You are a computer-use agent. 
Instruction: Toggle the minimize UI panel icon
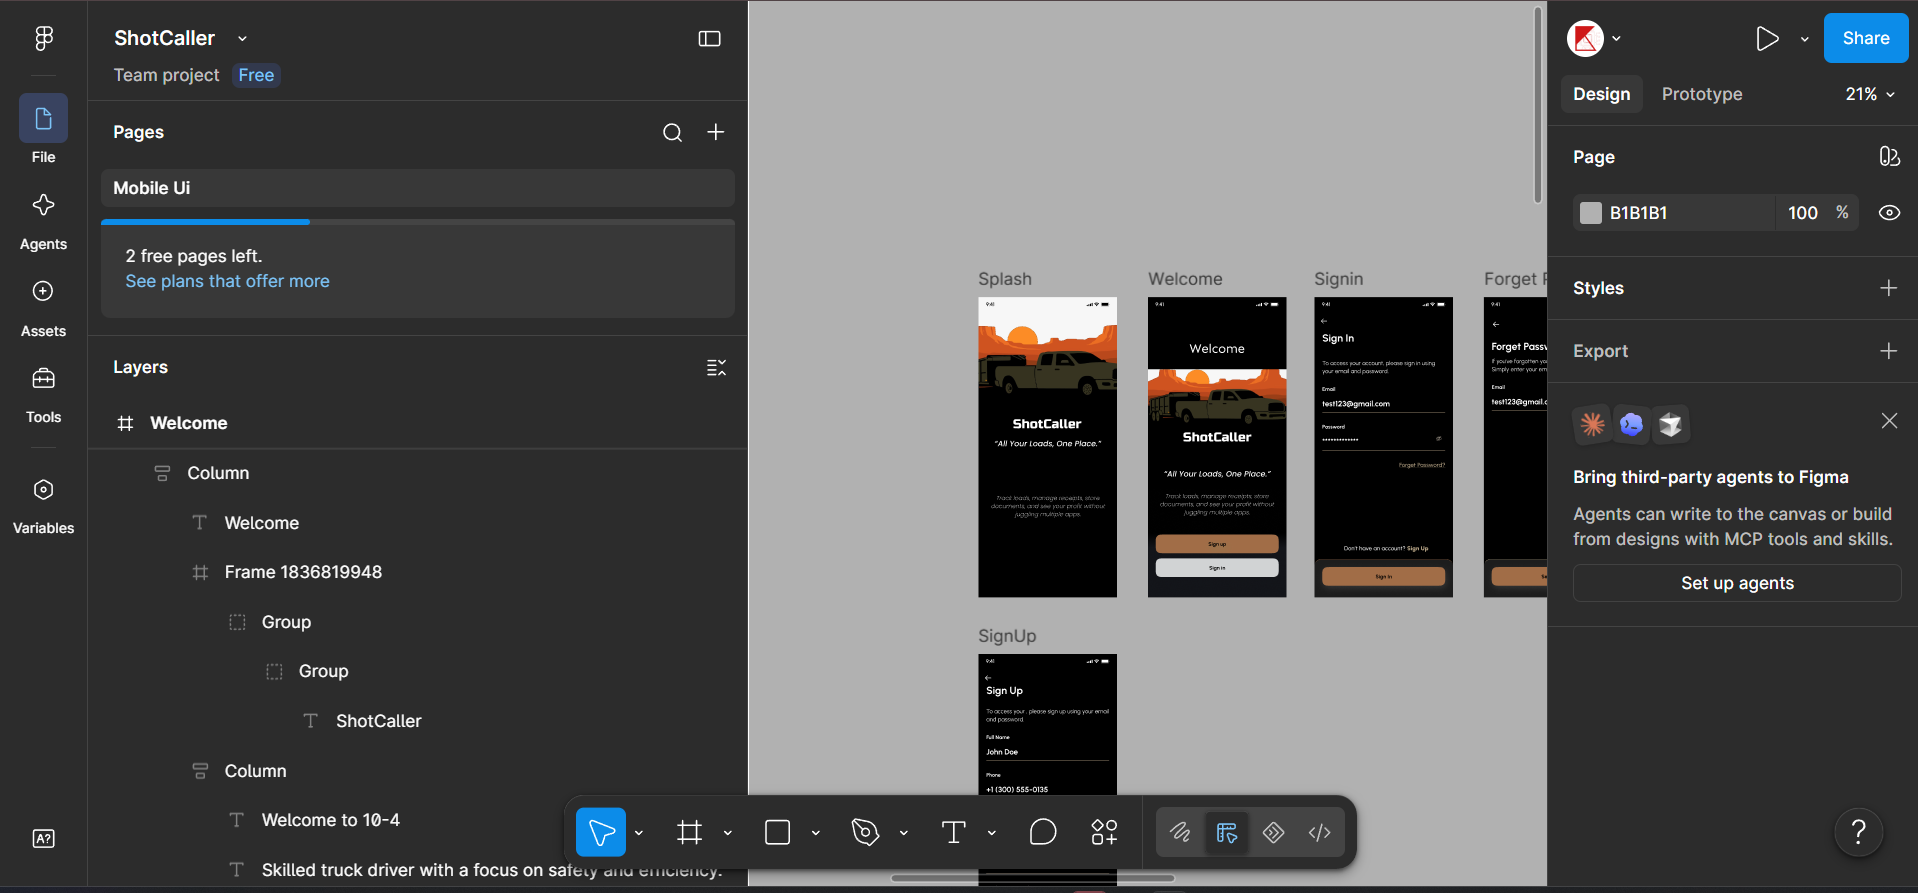pos(709,39)
